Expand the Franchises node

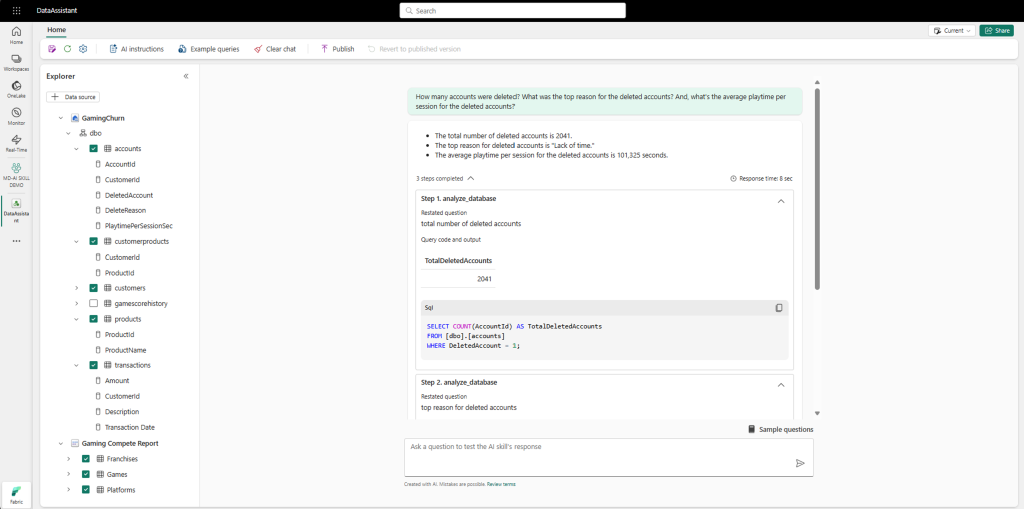69,459
